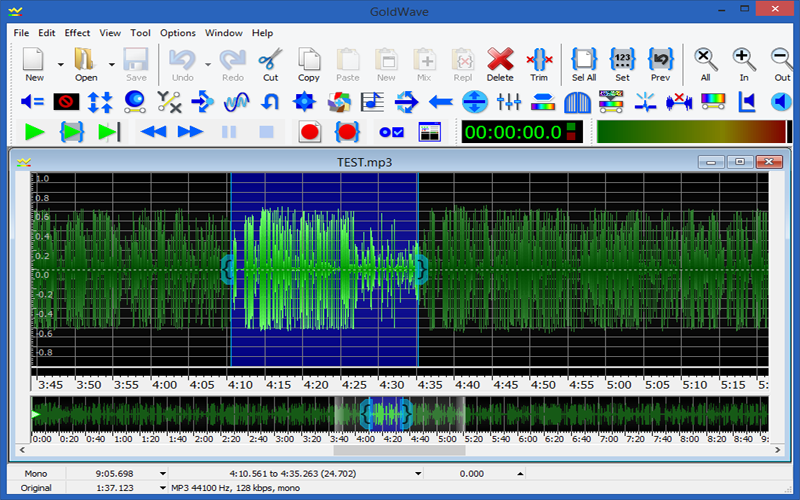This screenshot has width=800, height=500.
Task: Click the selection end brace marker in waveform
Action: [421, 269]
